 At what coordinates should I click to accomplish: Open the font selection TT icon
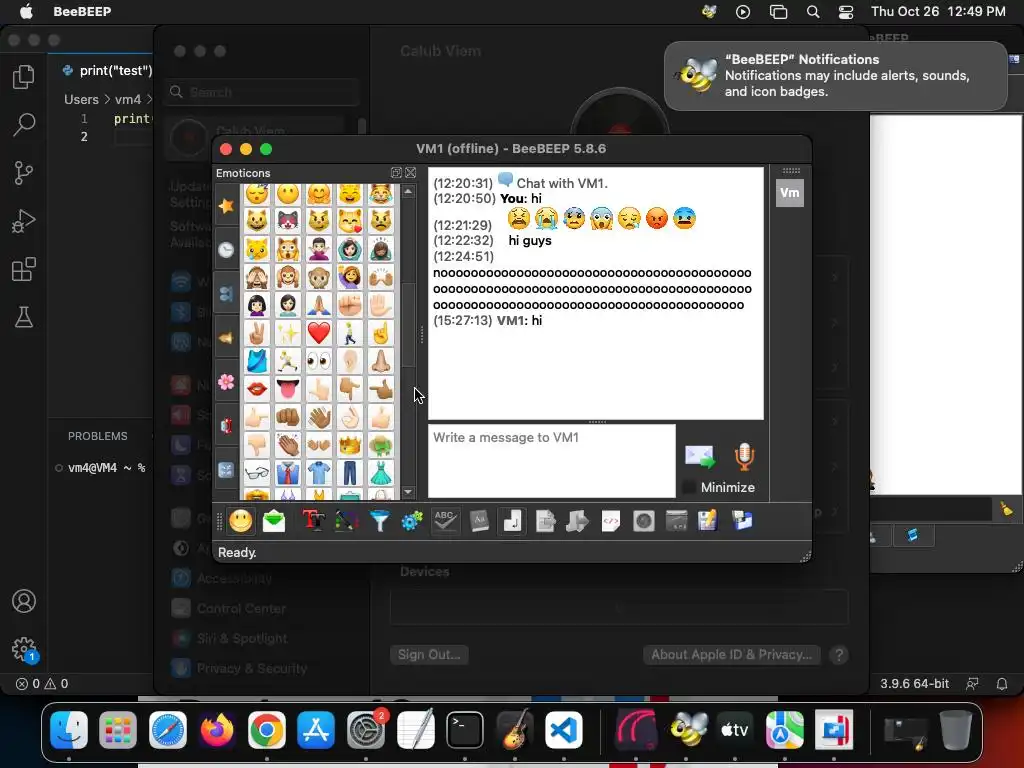coord(313,521)
